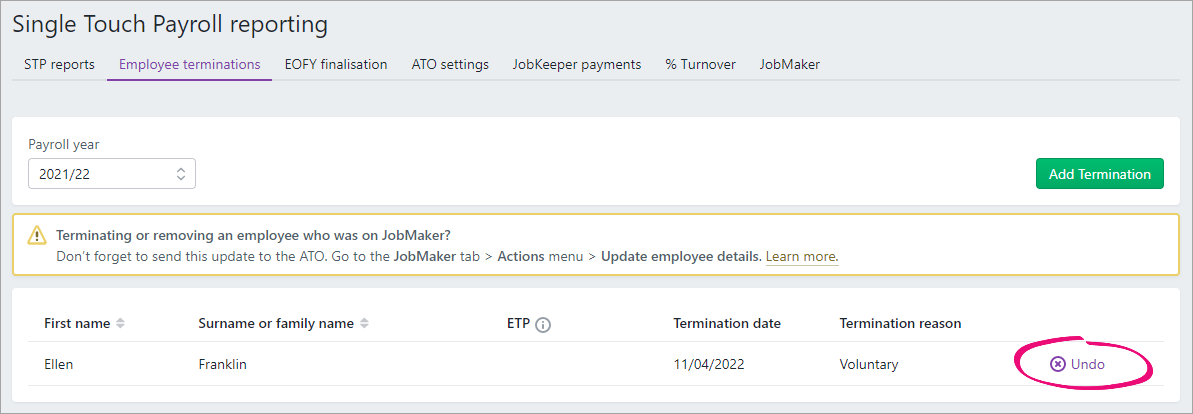
Task: Click the Termination reason column header
Action: (900, 323)
